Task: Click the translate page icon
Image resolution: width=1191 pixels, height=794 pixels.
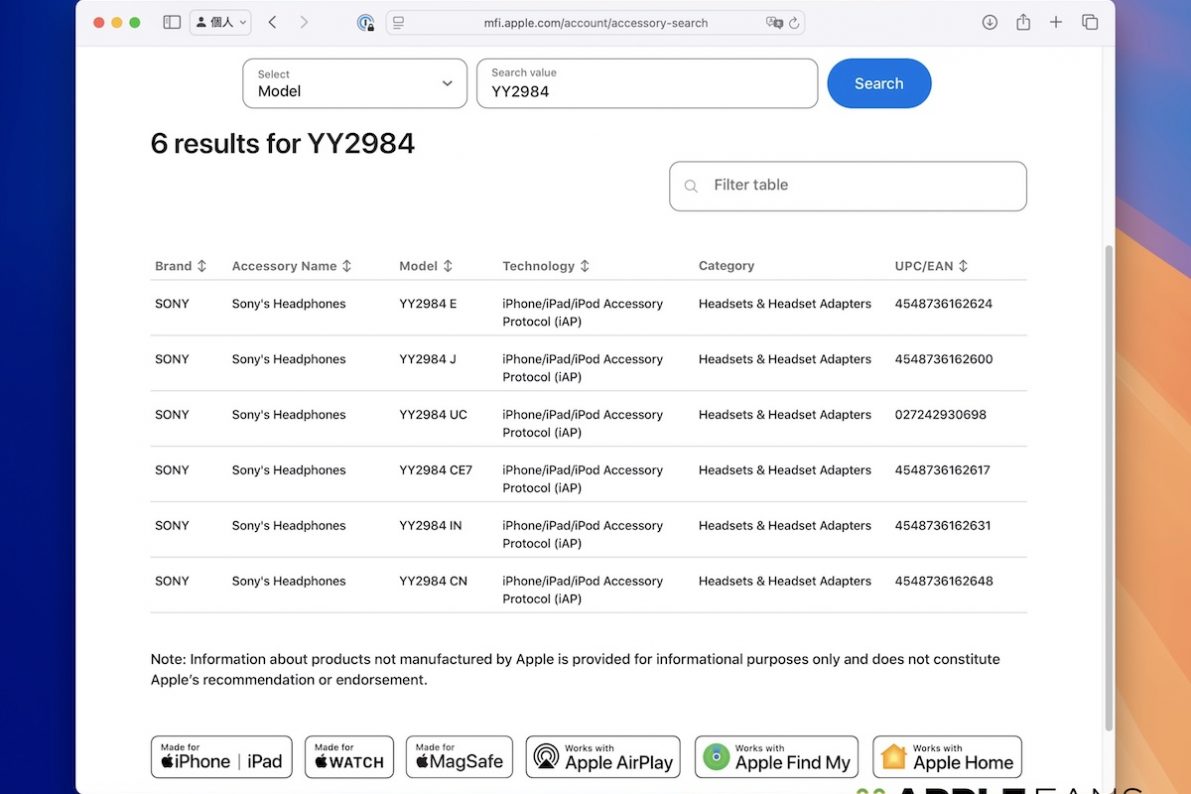Action: coord(773,23)
